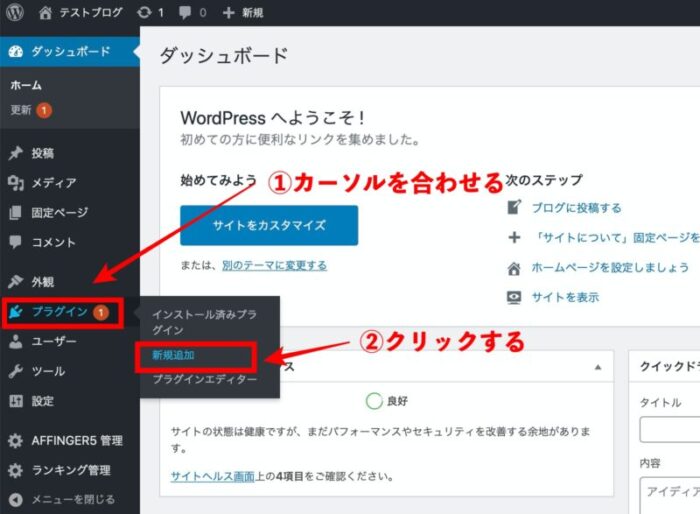Click the プラグイン plug icon
Screen dimensions: 700x514
coord(16,312)
